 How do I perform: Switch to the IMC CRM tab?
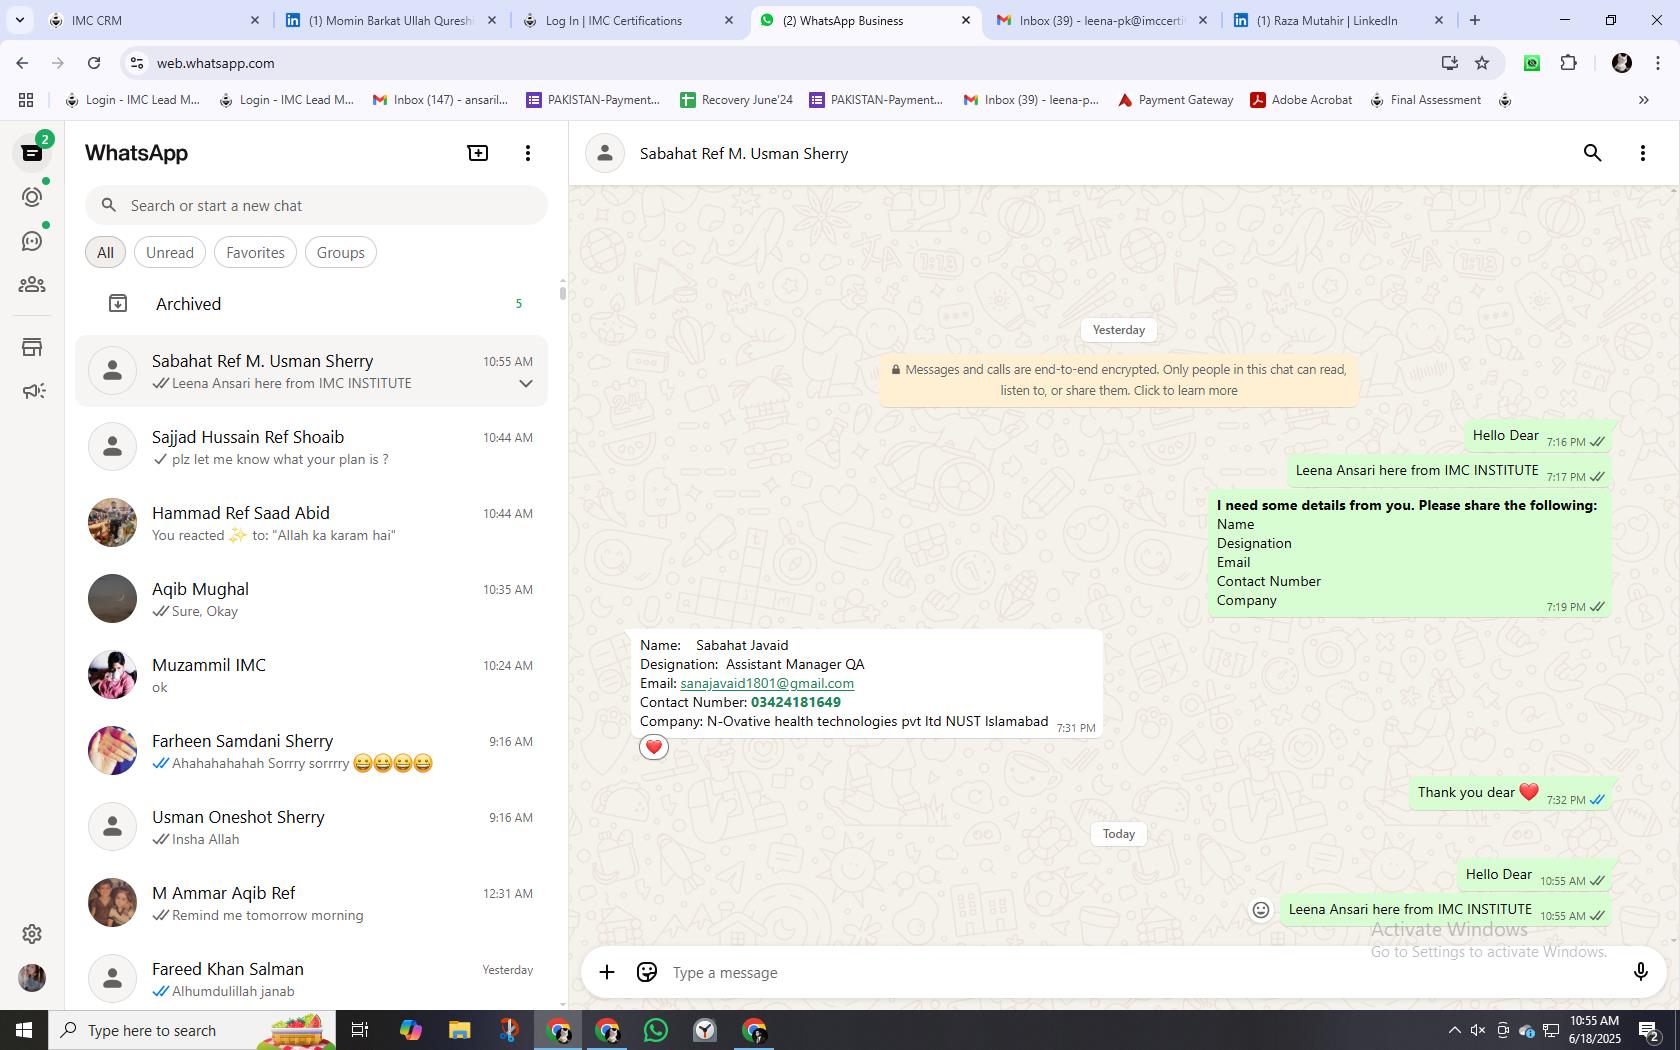155,20
